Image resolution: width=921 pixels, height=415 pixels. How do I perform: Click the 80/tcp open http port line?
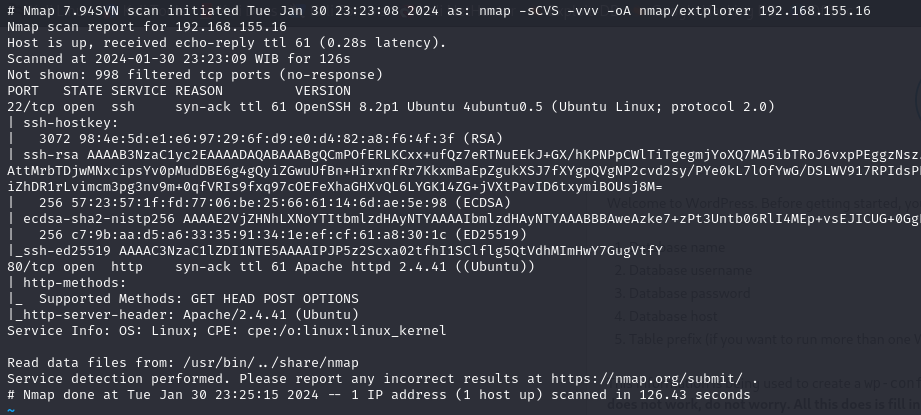click(x=271, y=266)
